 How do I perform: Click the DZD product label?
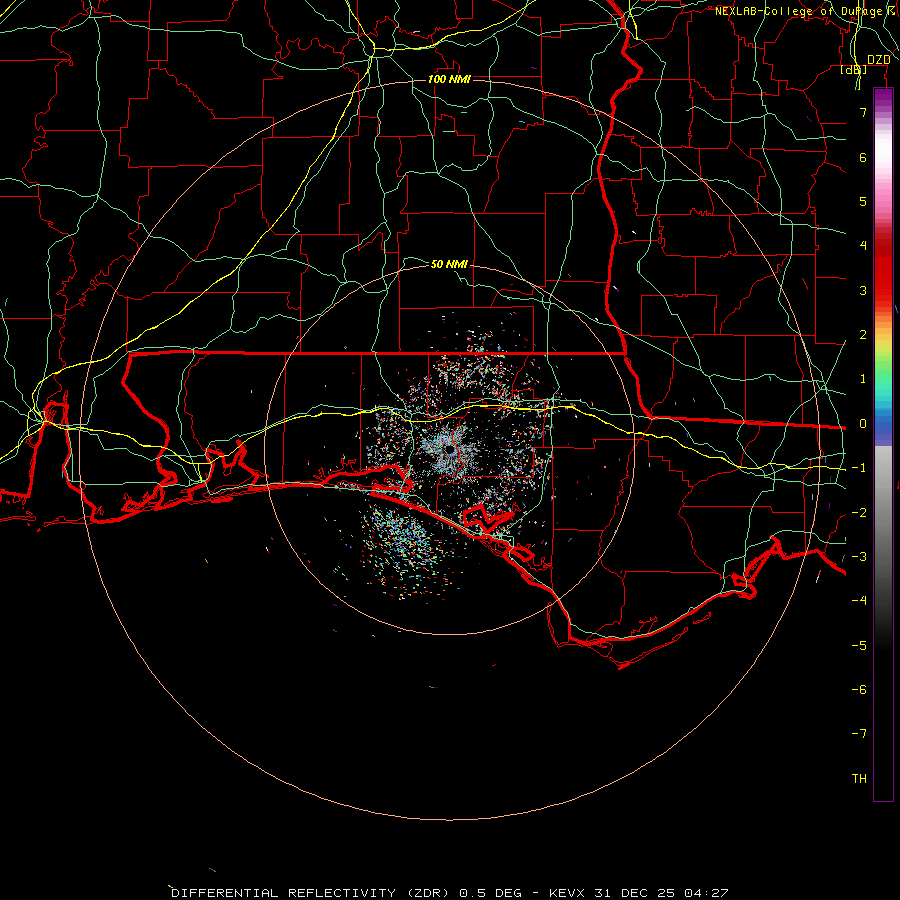(878, 60)
